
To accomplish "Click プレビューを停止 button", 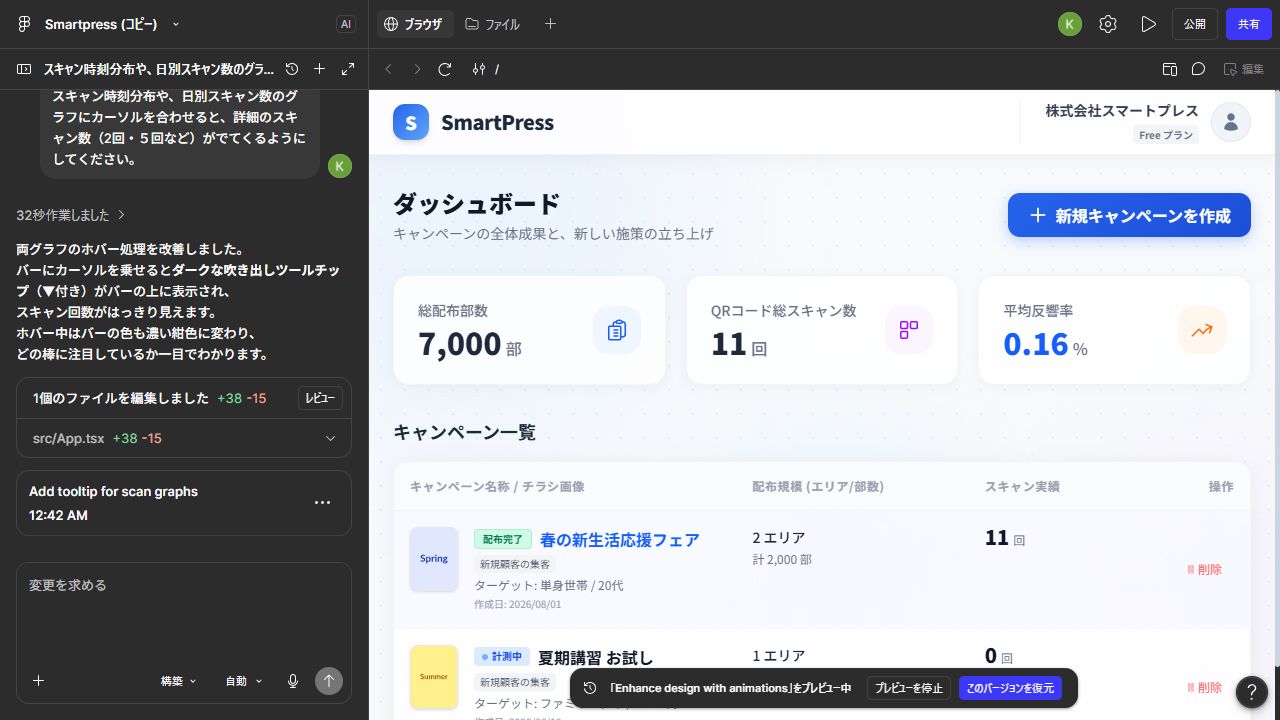I will [x=909, y=688].
